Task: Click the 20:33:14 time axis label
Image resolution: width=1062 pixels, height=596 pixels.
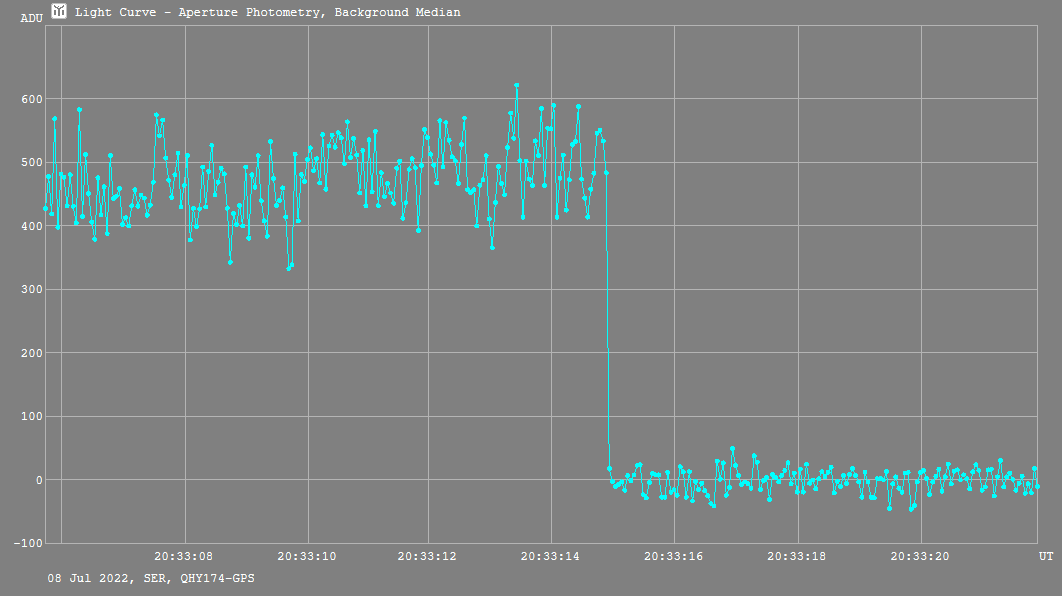Action: pos(551,555)
